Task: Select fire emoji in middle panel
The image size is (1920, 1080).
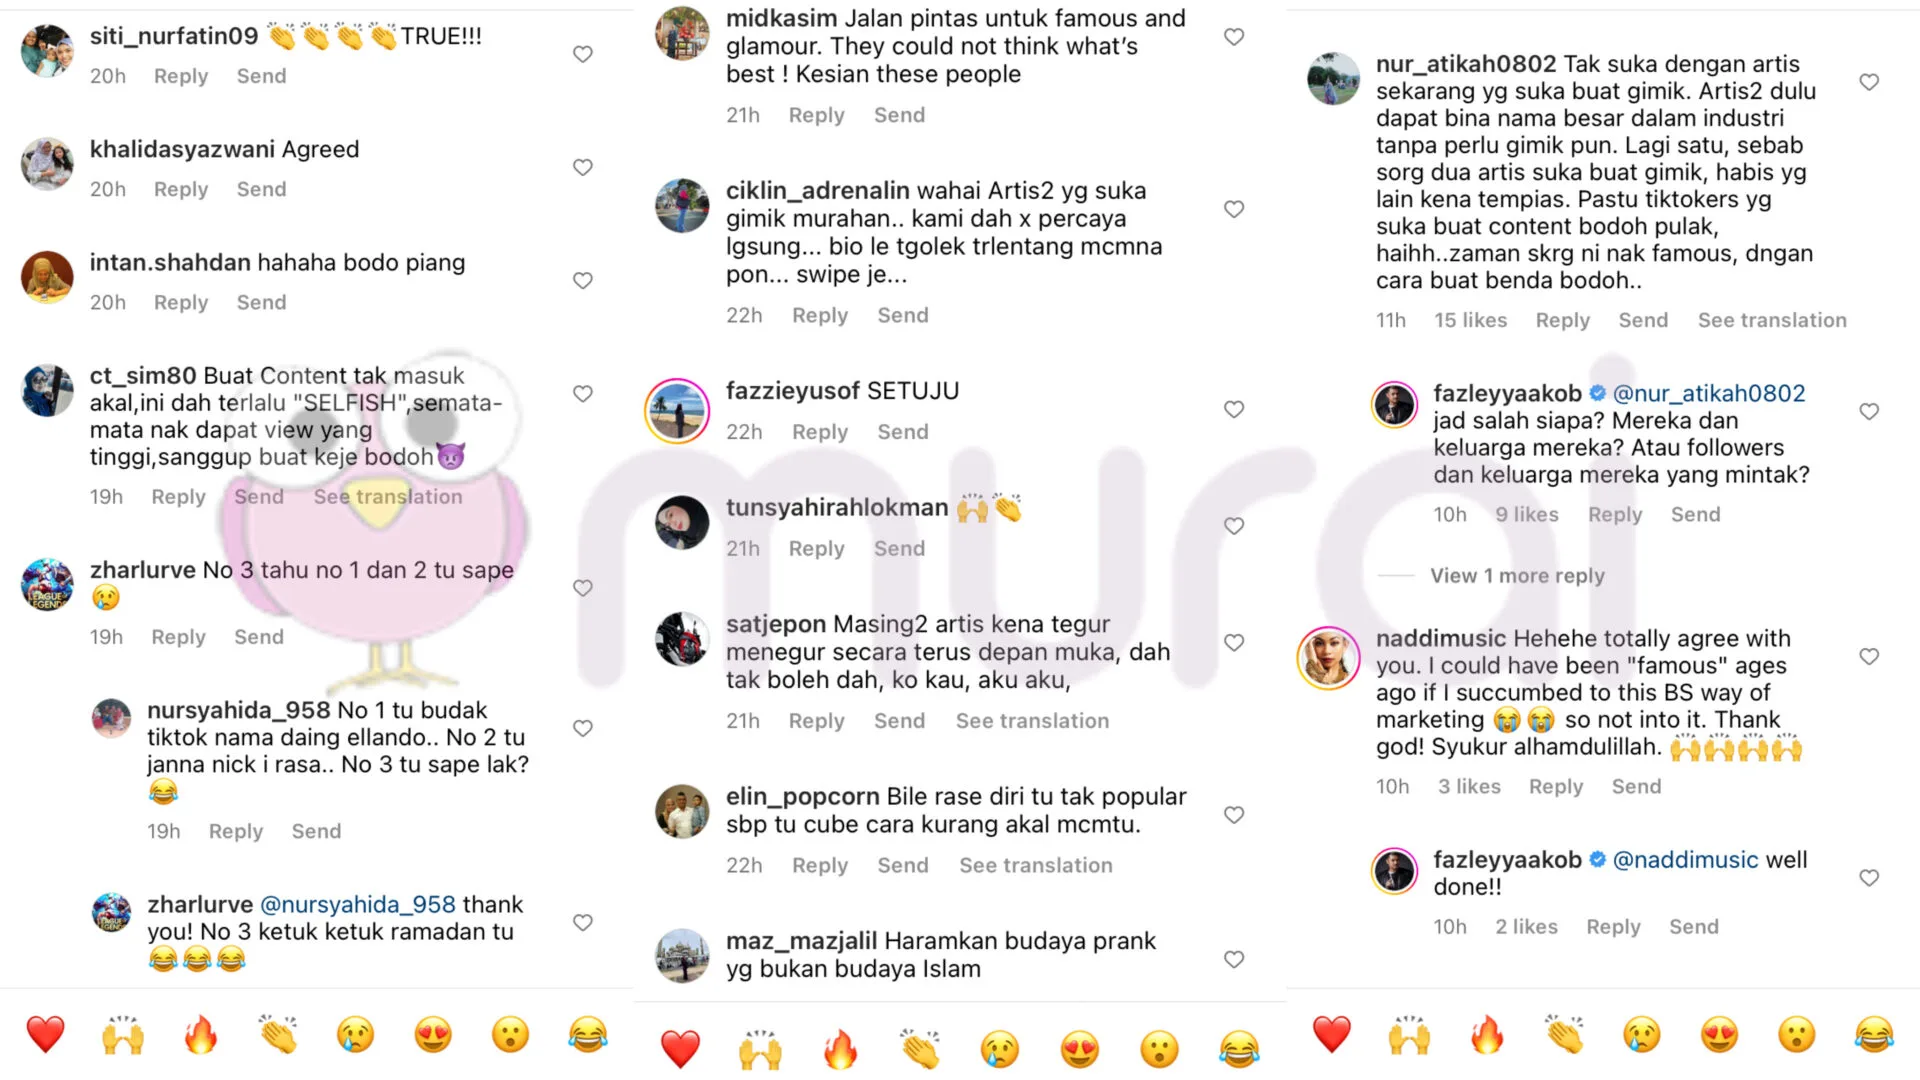Action: pos(840,1049)
